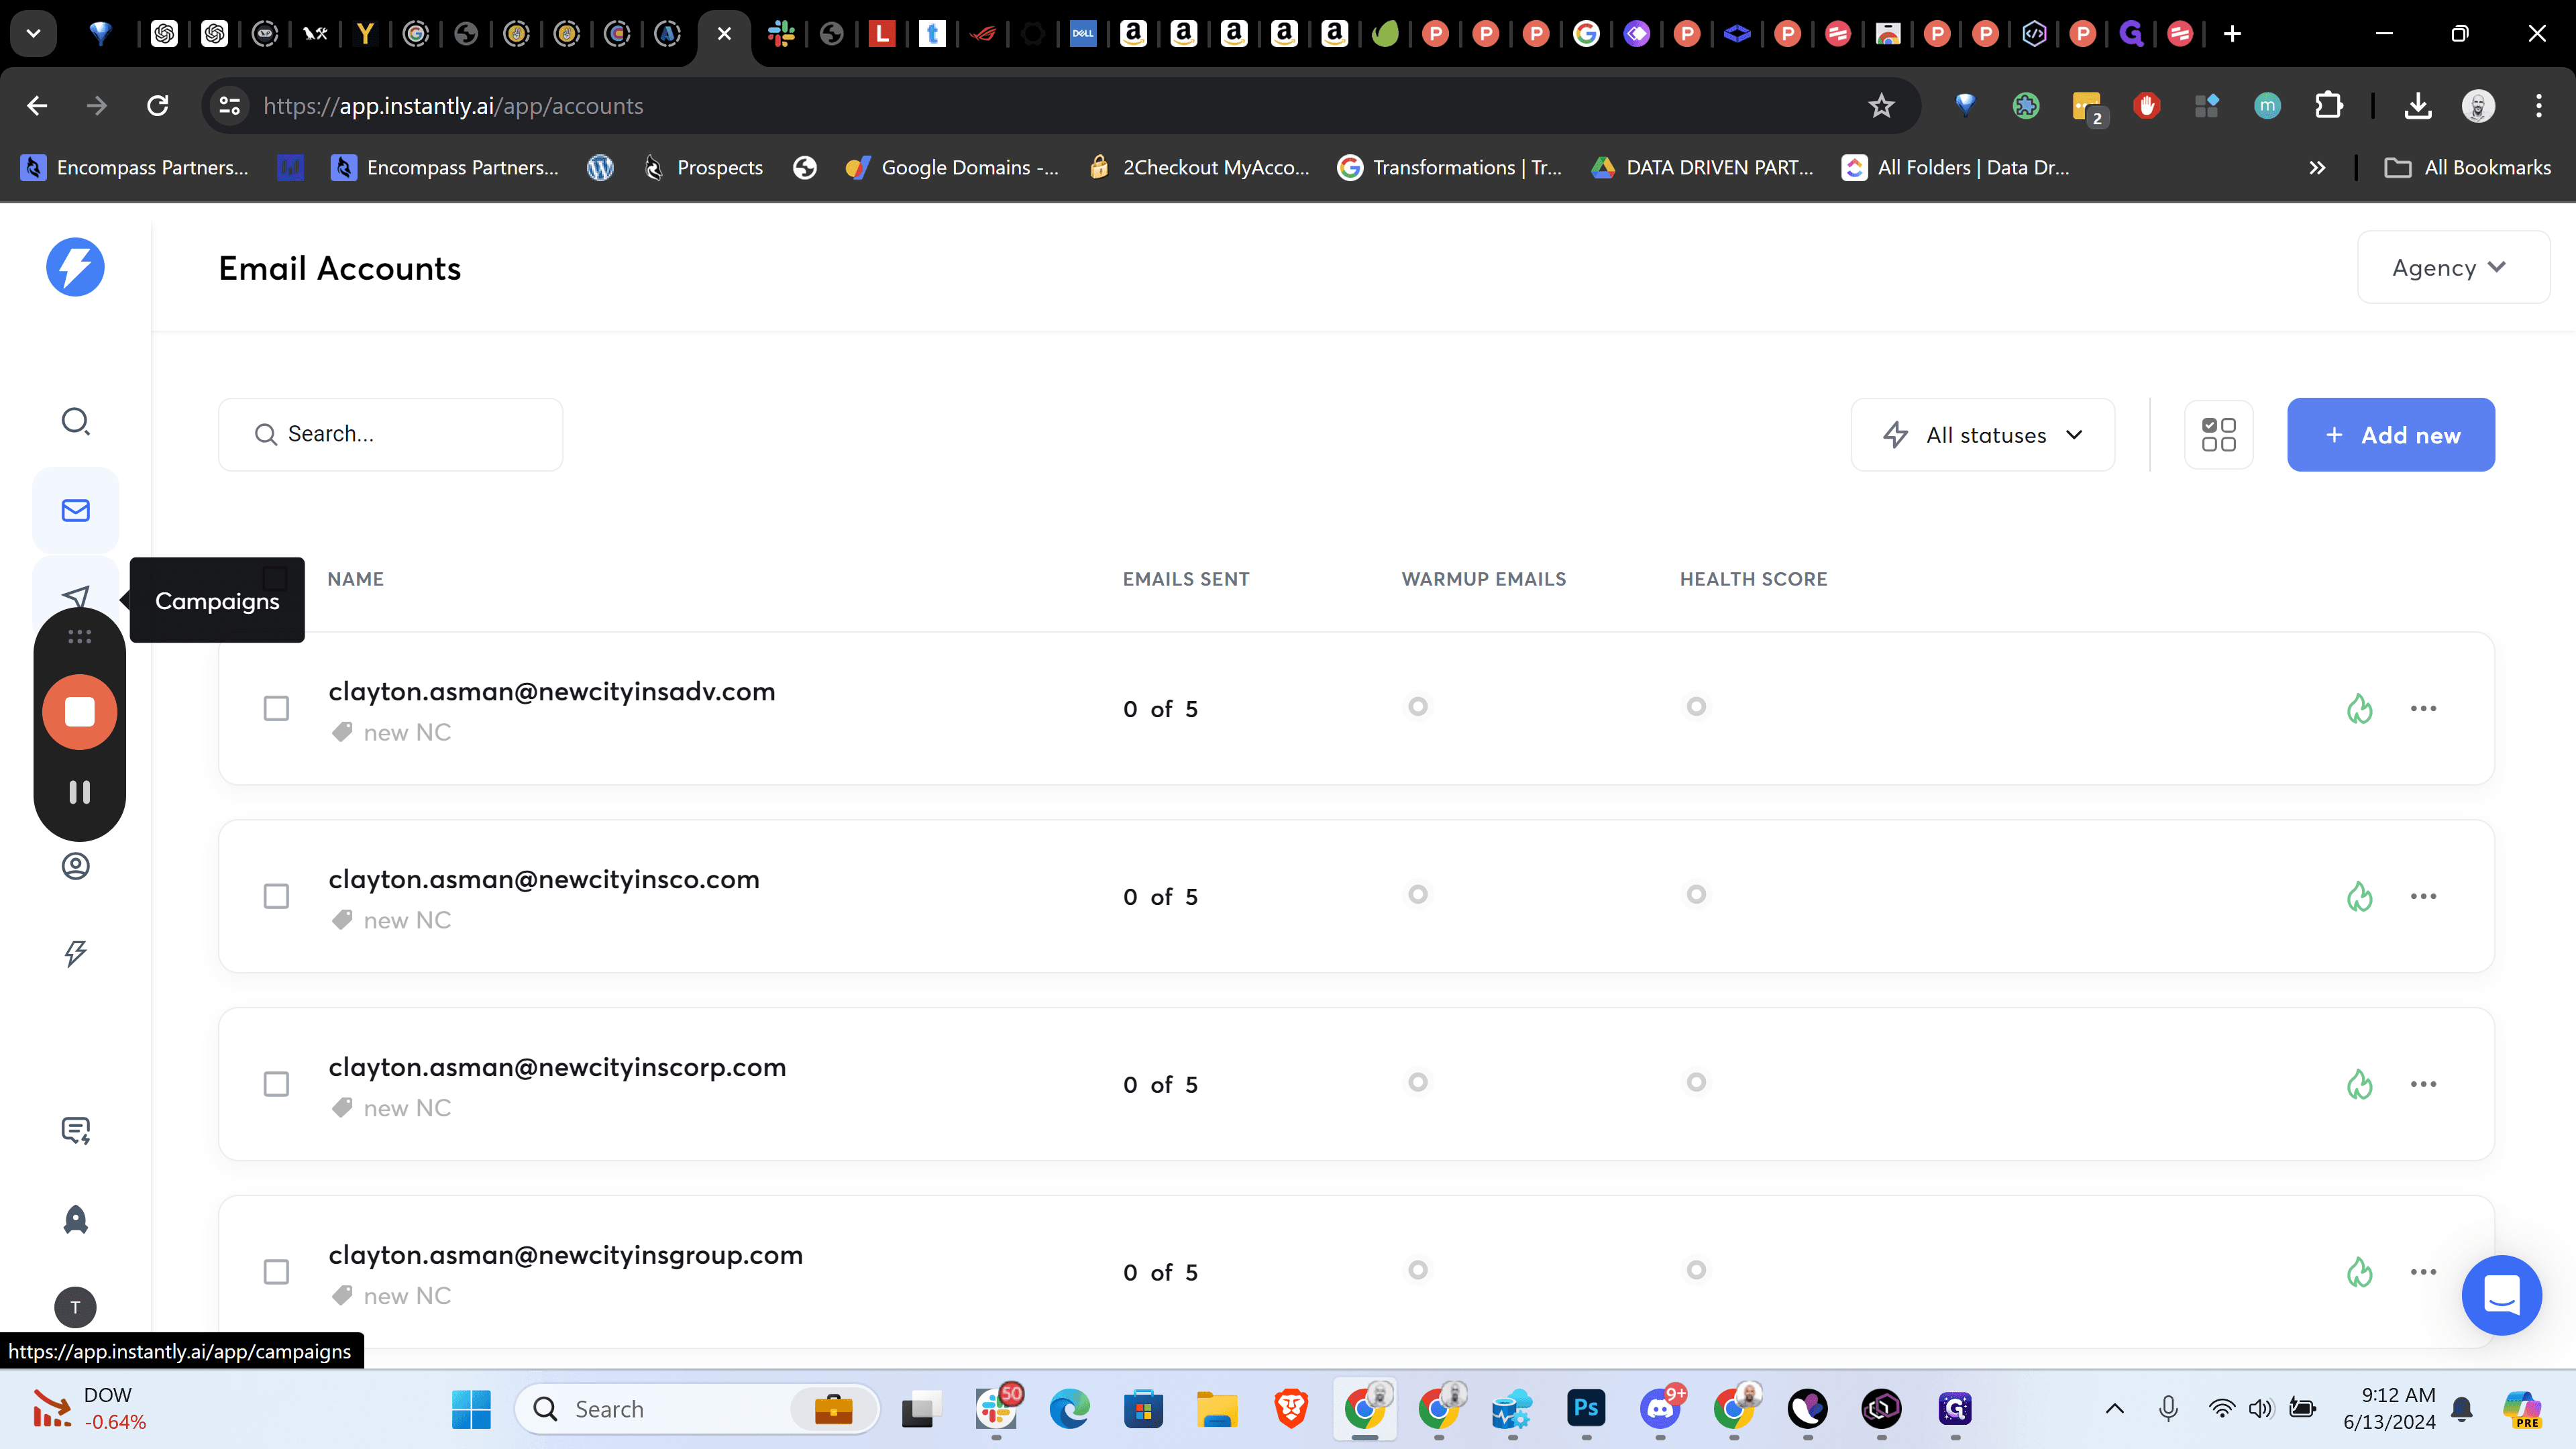Open more options for newcityinsco.com row

click(2423, 896)
